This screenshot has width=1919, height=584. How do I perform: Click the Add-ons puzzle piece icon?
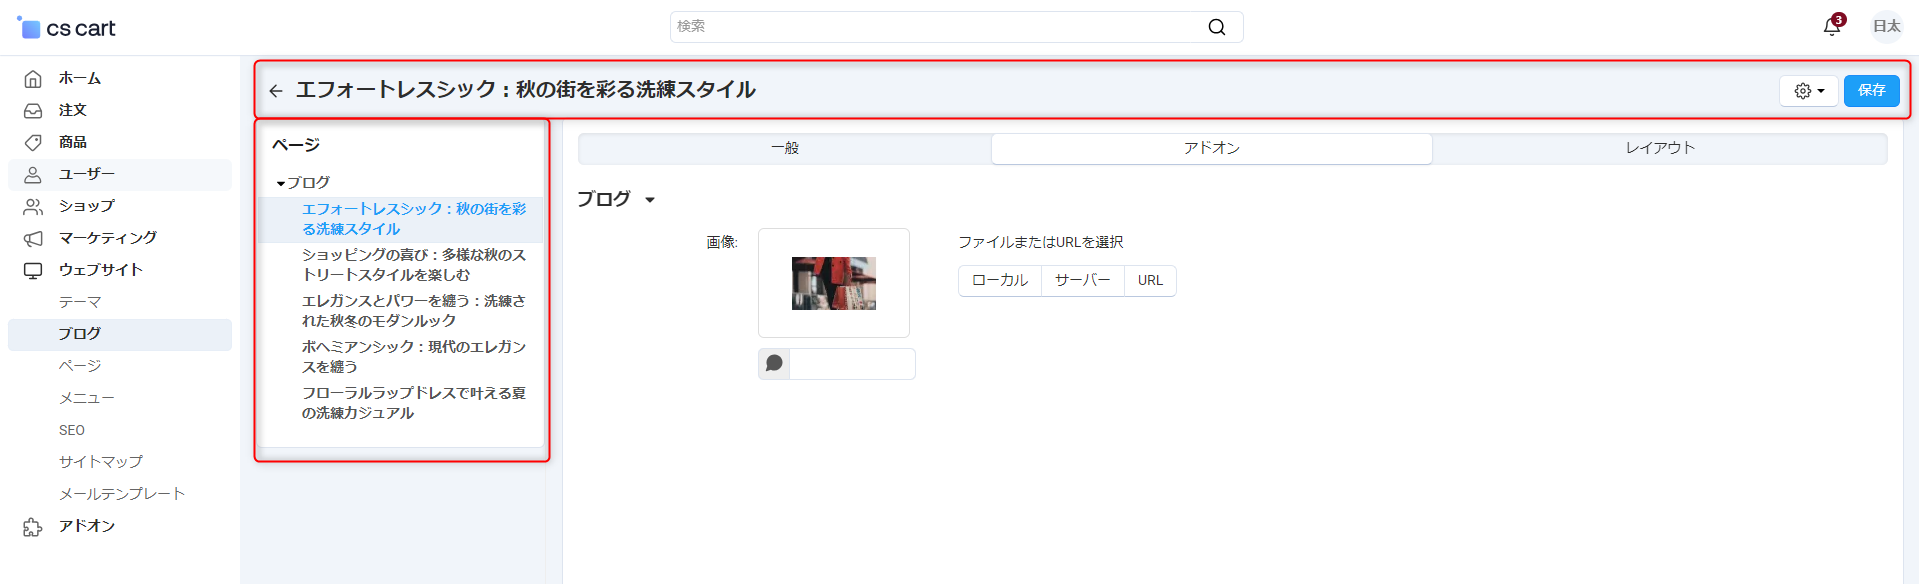(33, 526)
